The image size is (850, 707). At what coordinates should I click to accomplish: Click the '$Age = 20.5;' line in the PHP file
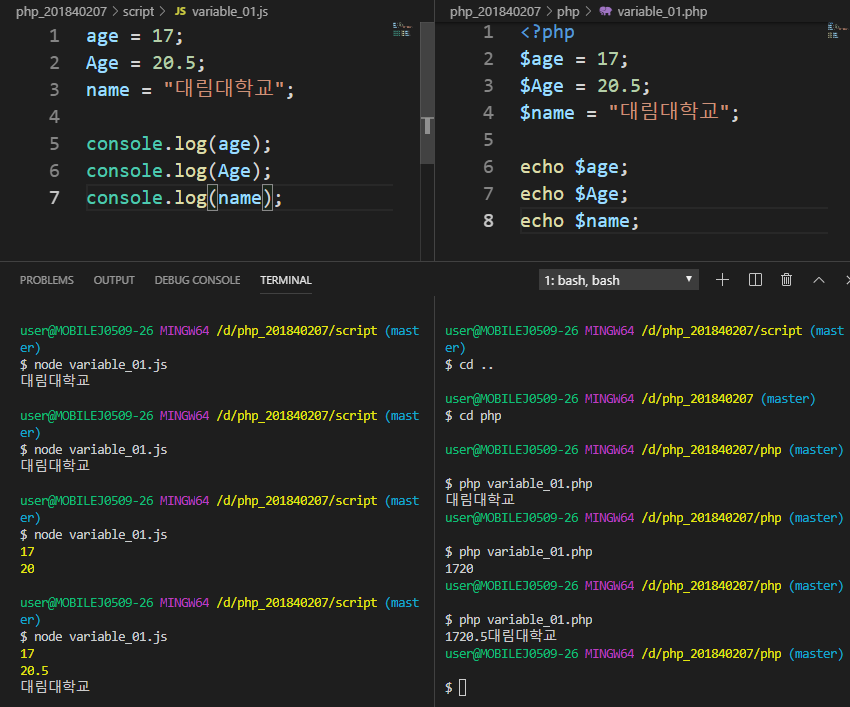point(584,86)
